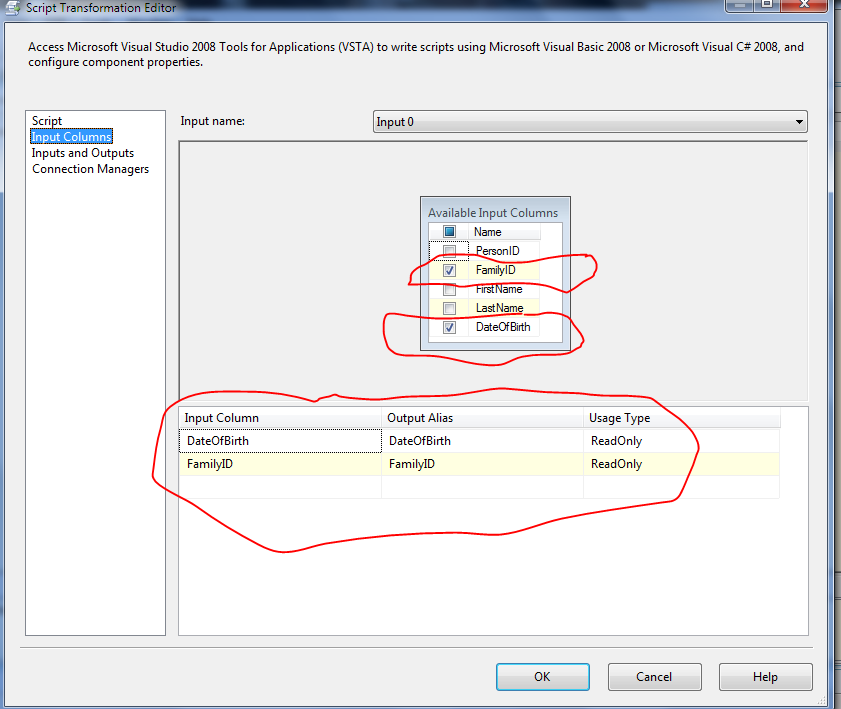This screenshot has height=709, width=841.
Task: Open Help for the Script Transformation Editor
Action: click(765, 676)
